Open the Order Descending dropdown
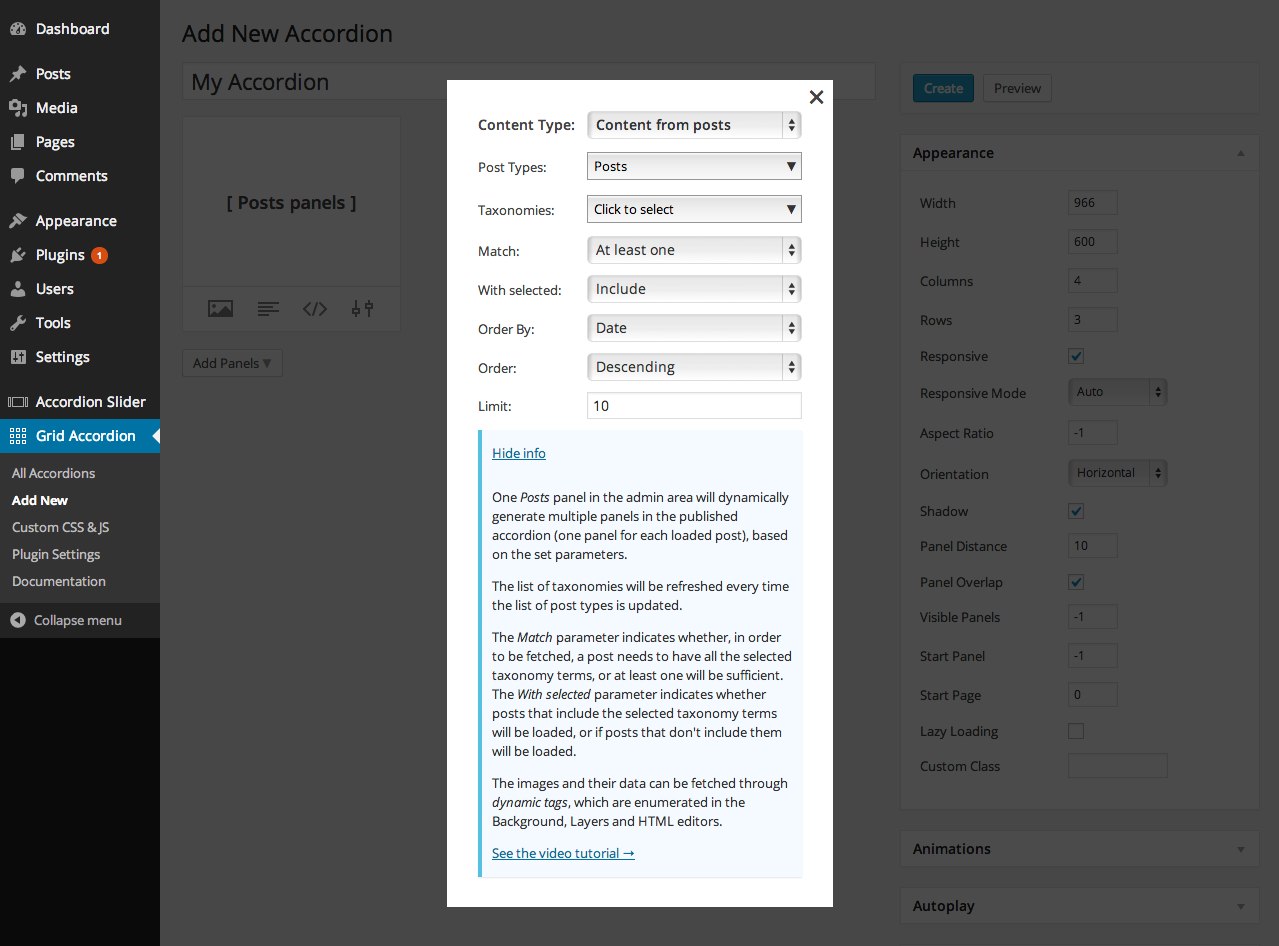1279x946 pixels. pos(694,367)
